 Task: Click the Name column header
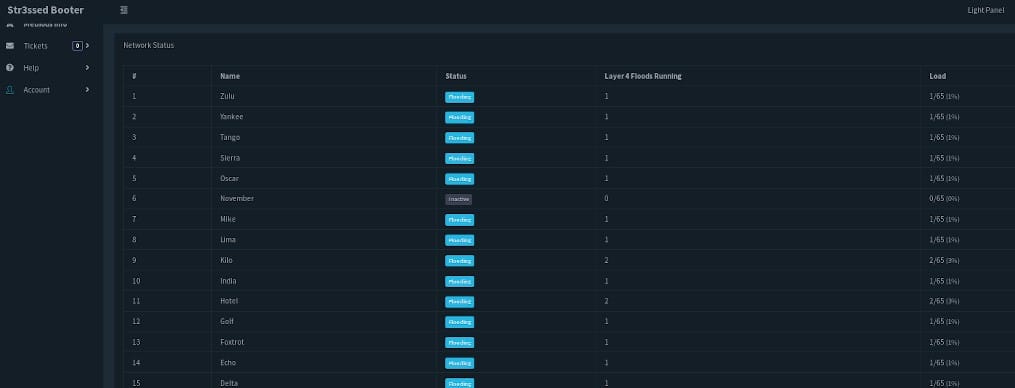[x=230, y=76]
